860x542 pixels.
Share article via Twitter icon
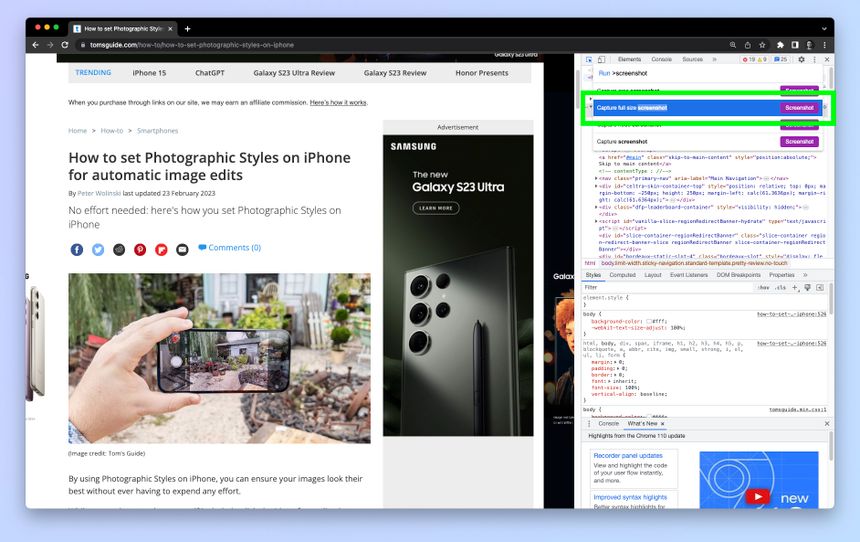[x=98, y=249]
